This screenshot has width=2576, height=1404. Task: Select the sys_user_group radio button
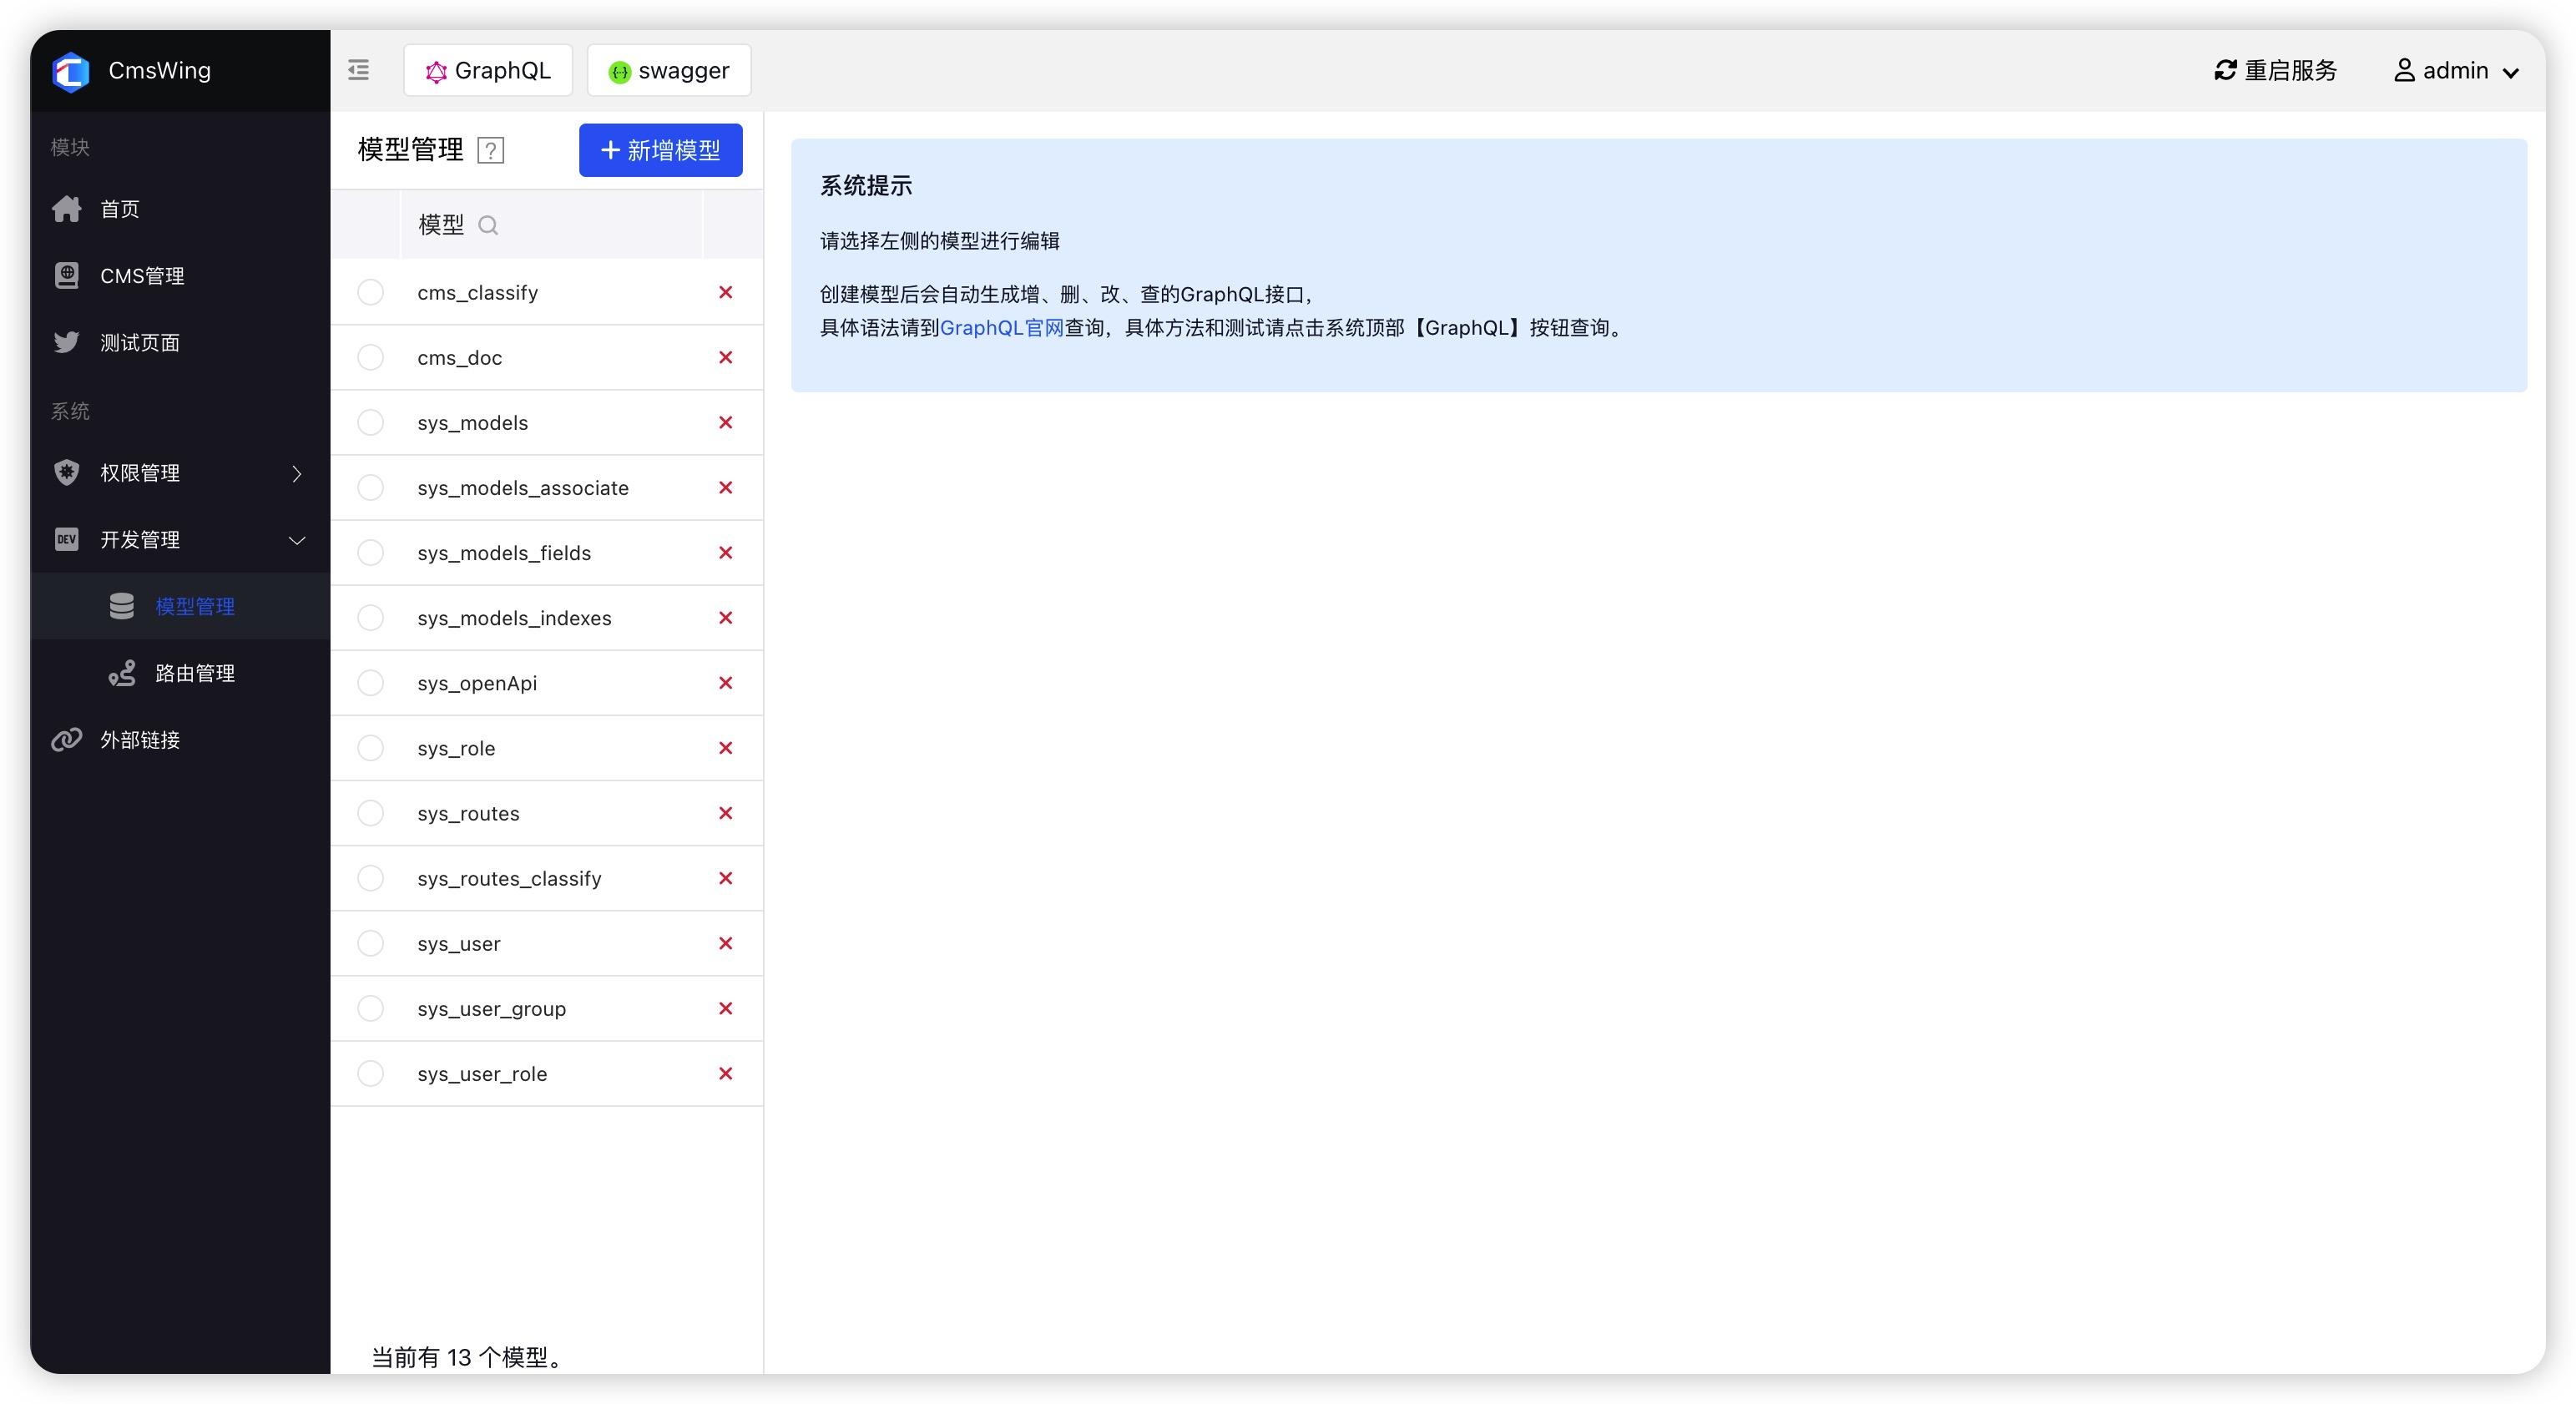[371, 1008]
